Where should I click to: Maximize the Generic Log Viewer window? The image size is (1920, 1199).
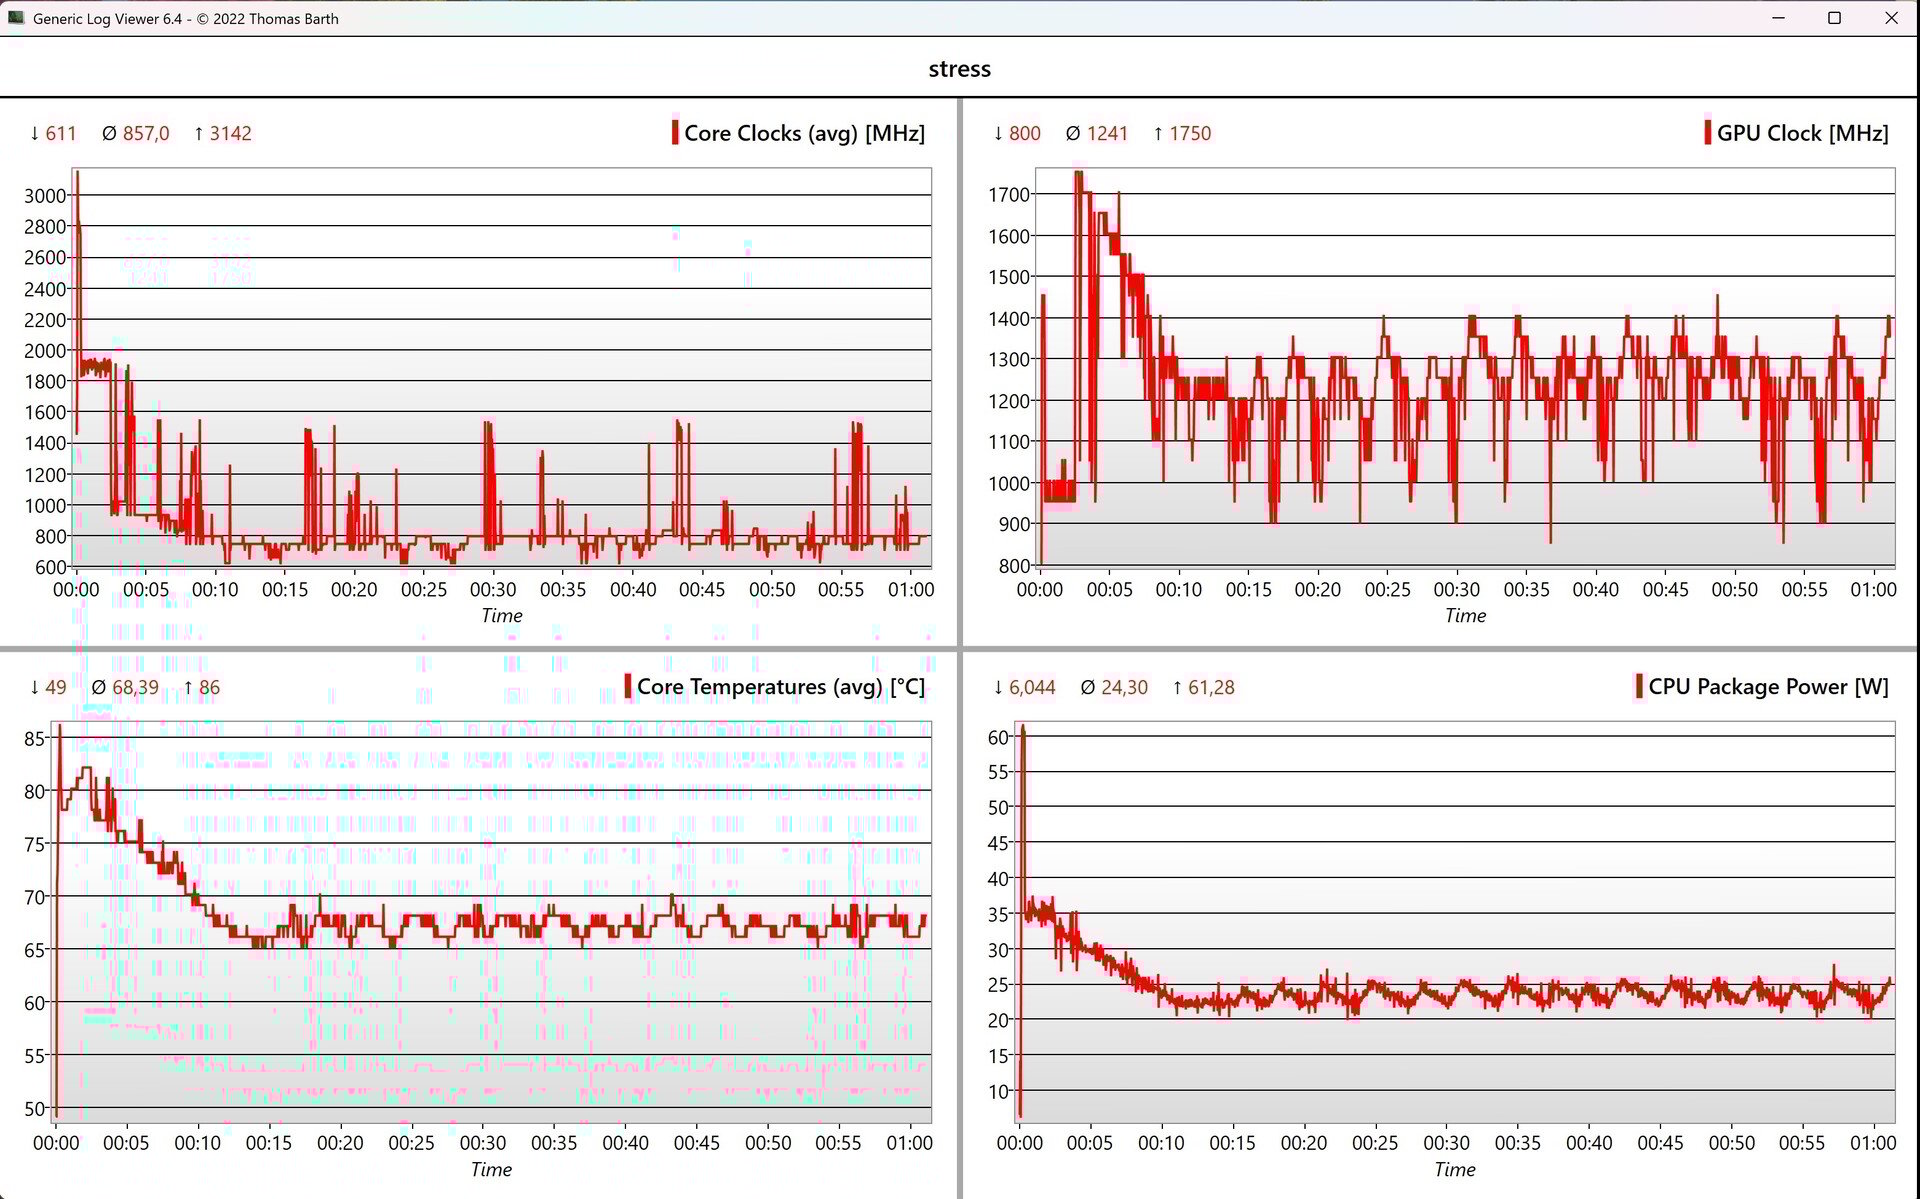tap(1834, 18)
